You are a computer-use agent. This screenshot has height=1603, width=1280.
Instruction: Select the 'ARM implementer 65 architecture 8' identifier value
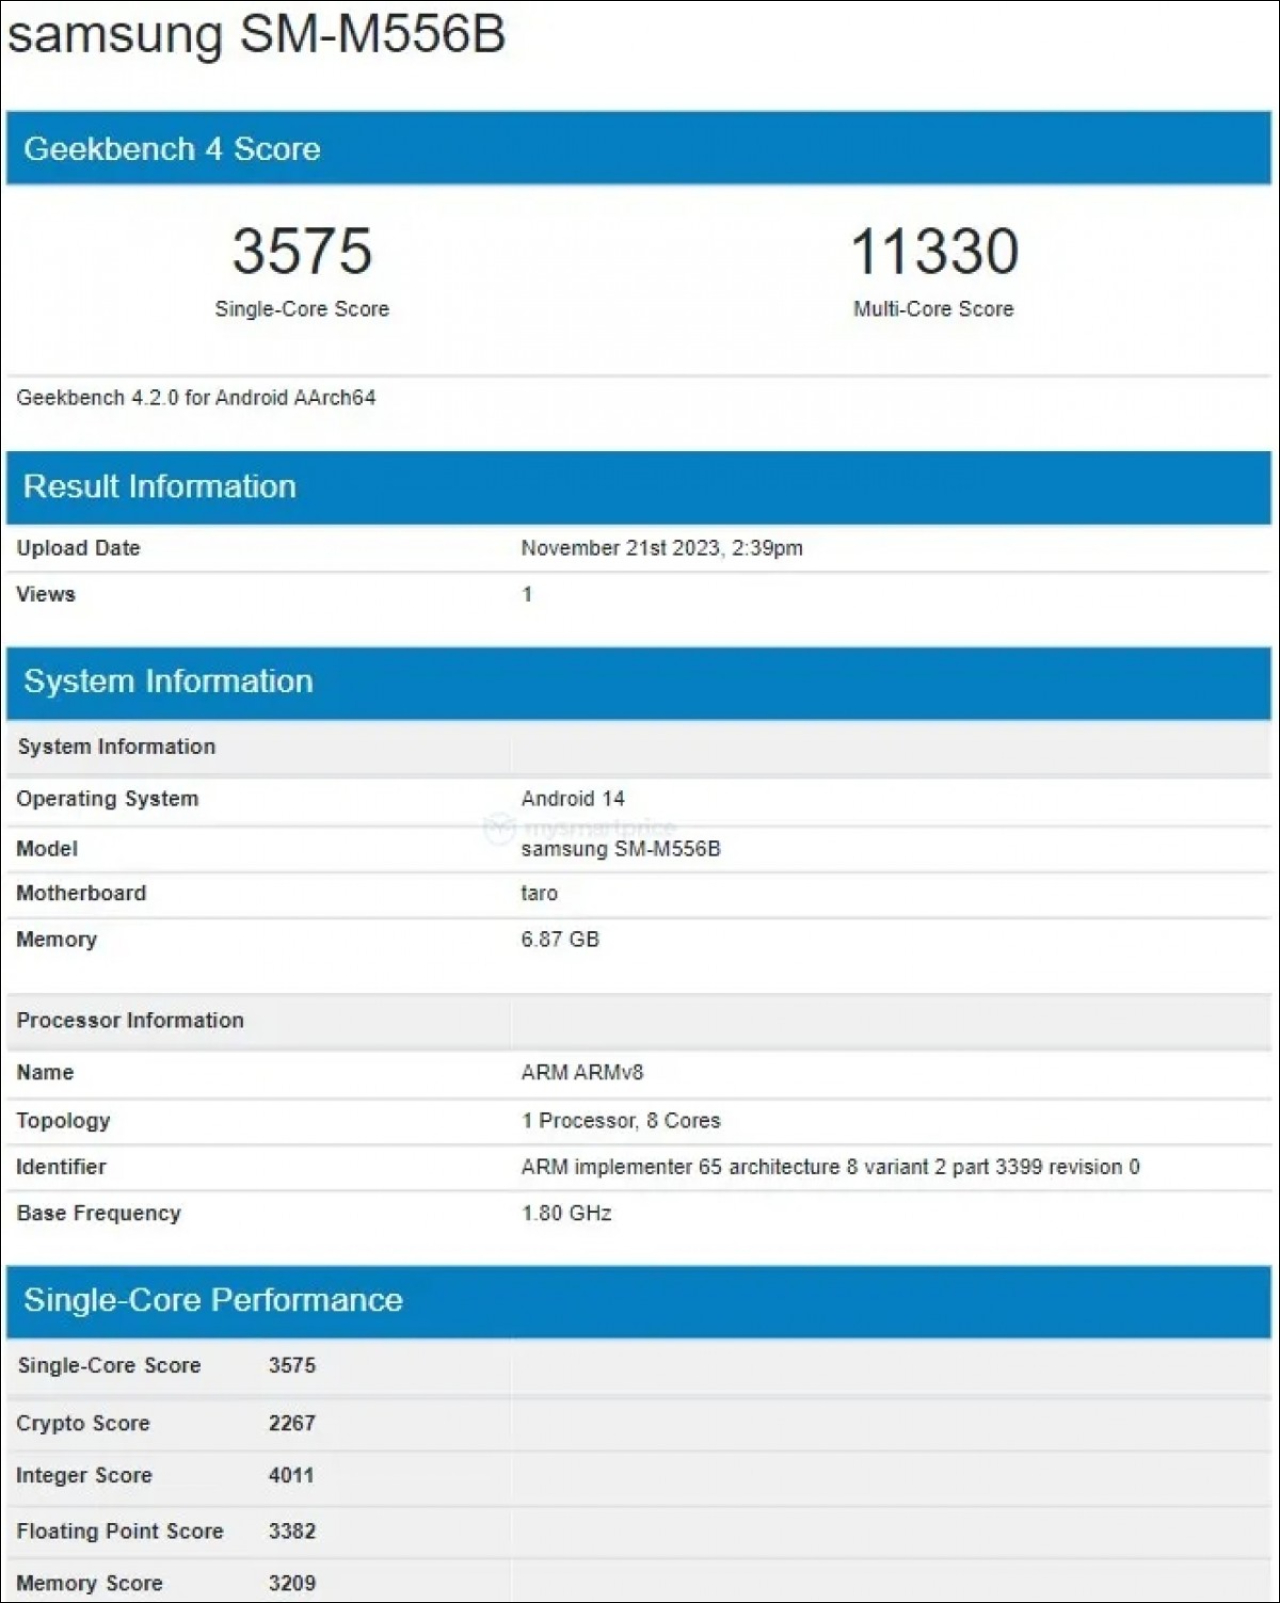830,1167
